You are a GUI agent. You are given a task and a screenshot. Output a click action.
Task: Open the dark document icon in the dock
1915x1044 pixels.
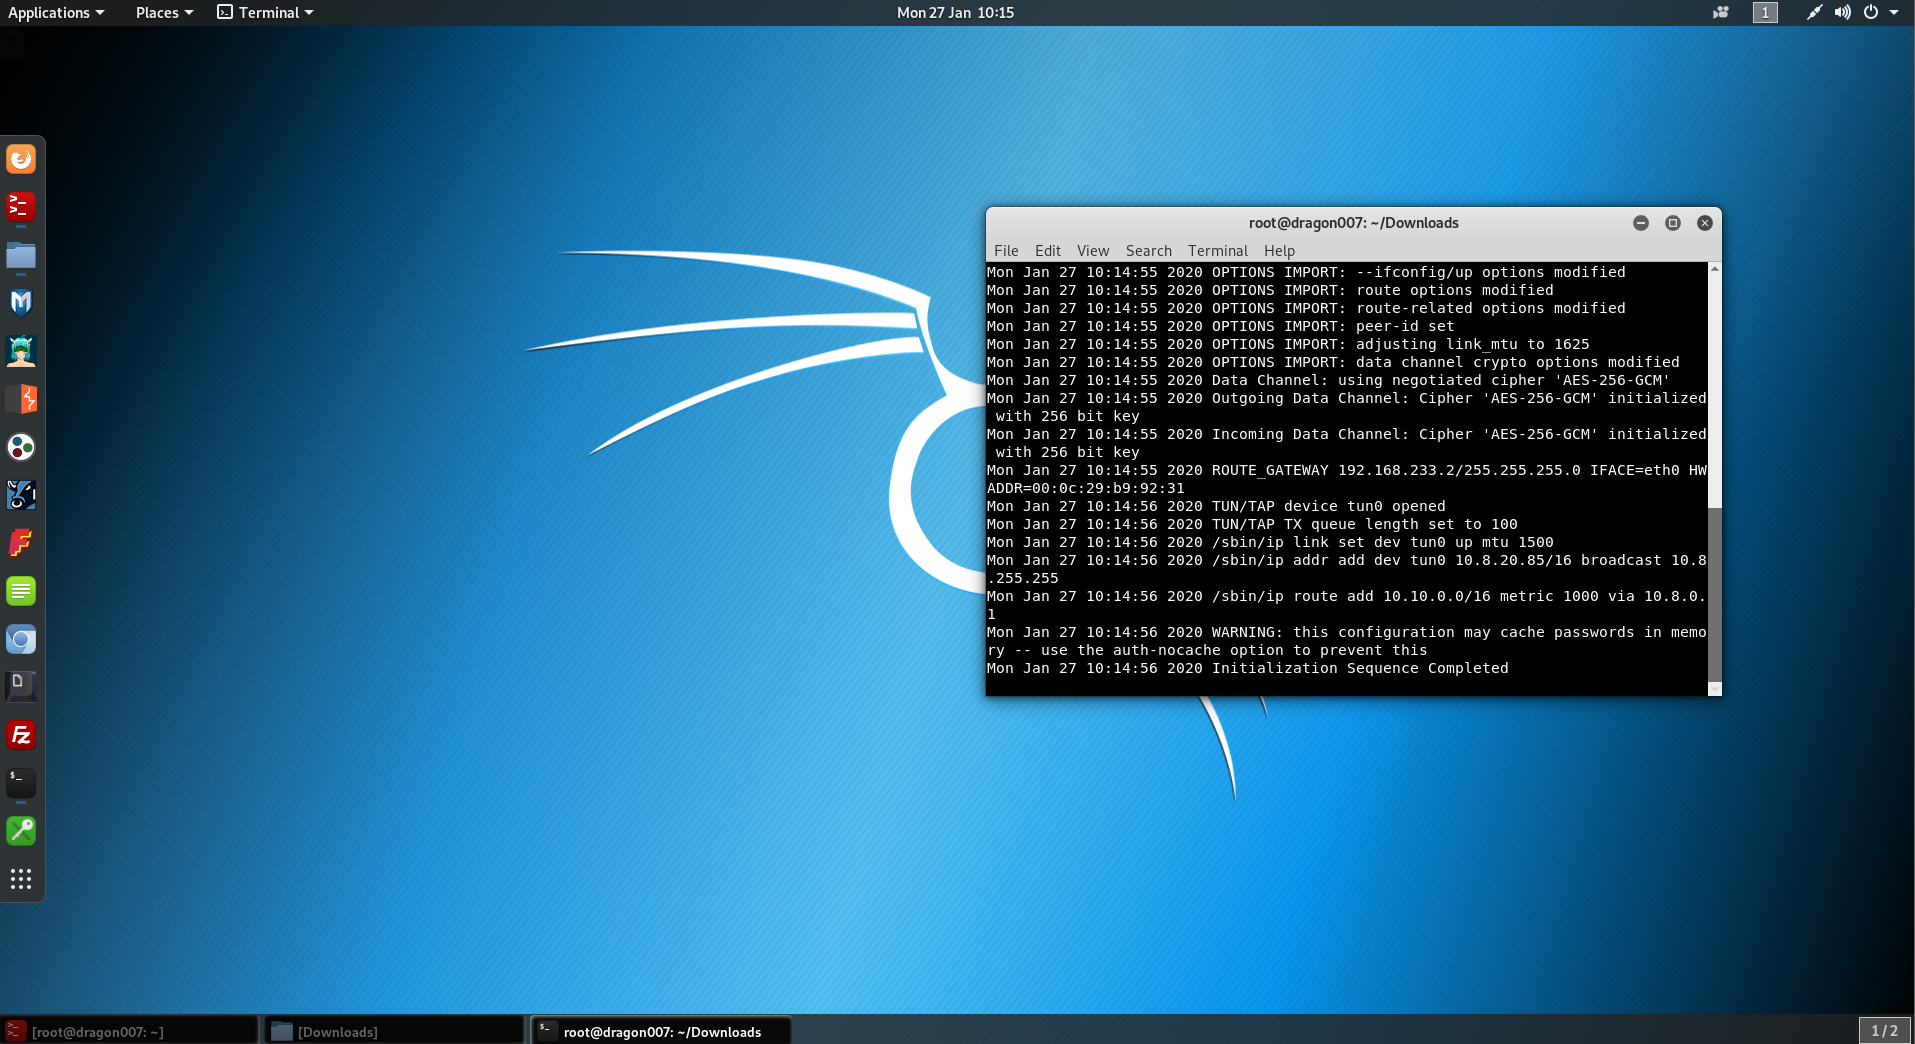click(21, 686)
